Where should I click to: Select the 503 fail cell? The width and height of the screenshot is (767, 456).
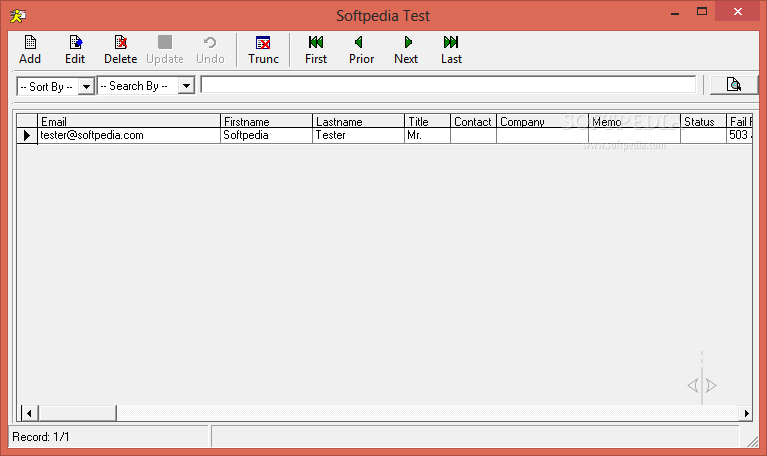coord(739,136)
